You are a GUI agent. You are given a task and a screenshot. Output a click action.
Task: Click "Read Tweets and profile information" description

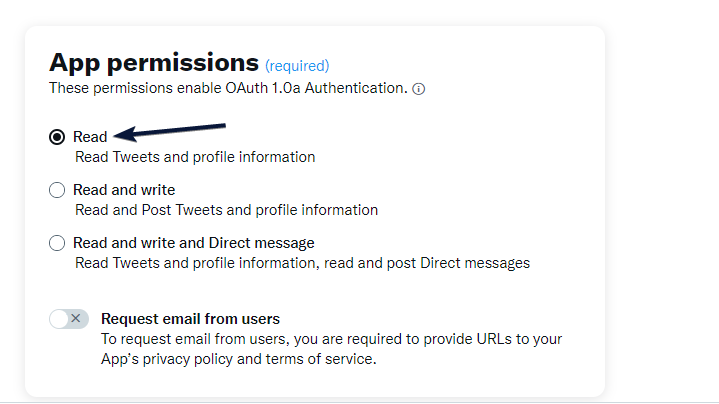pyautogui.click(x=195, y=157)
